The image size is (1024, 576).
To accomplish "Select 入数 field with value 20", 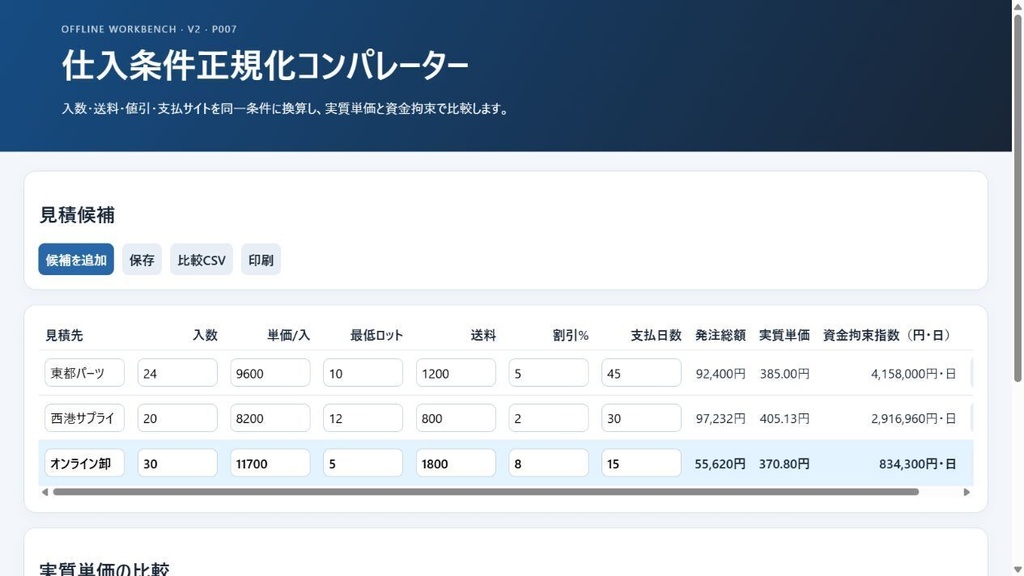I will click(x=177, y=418).
